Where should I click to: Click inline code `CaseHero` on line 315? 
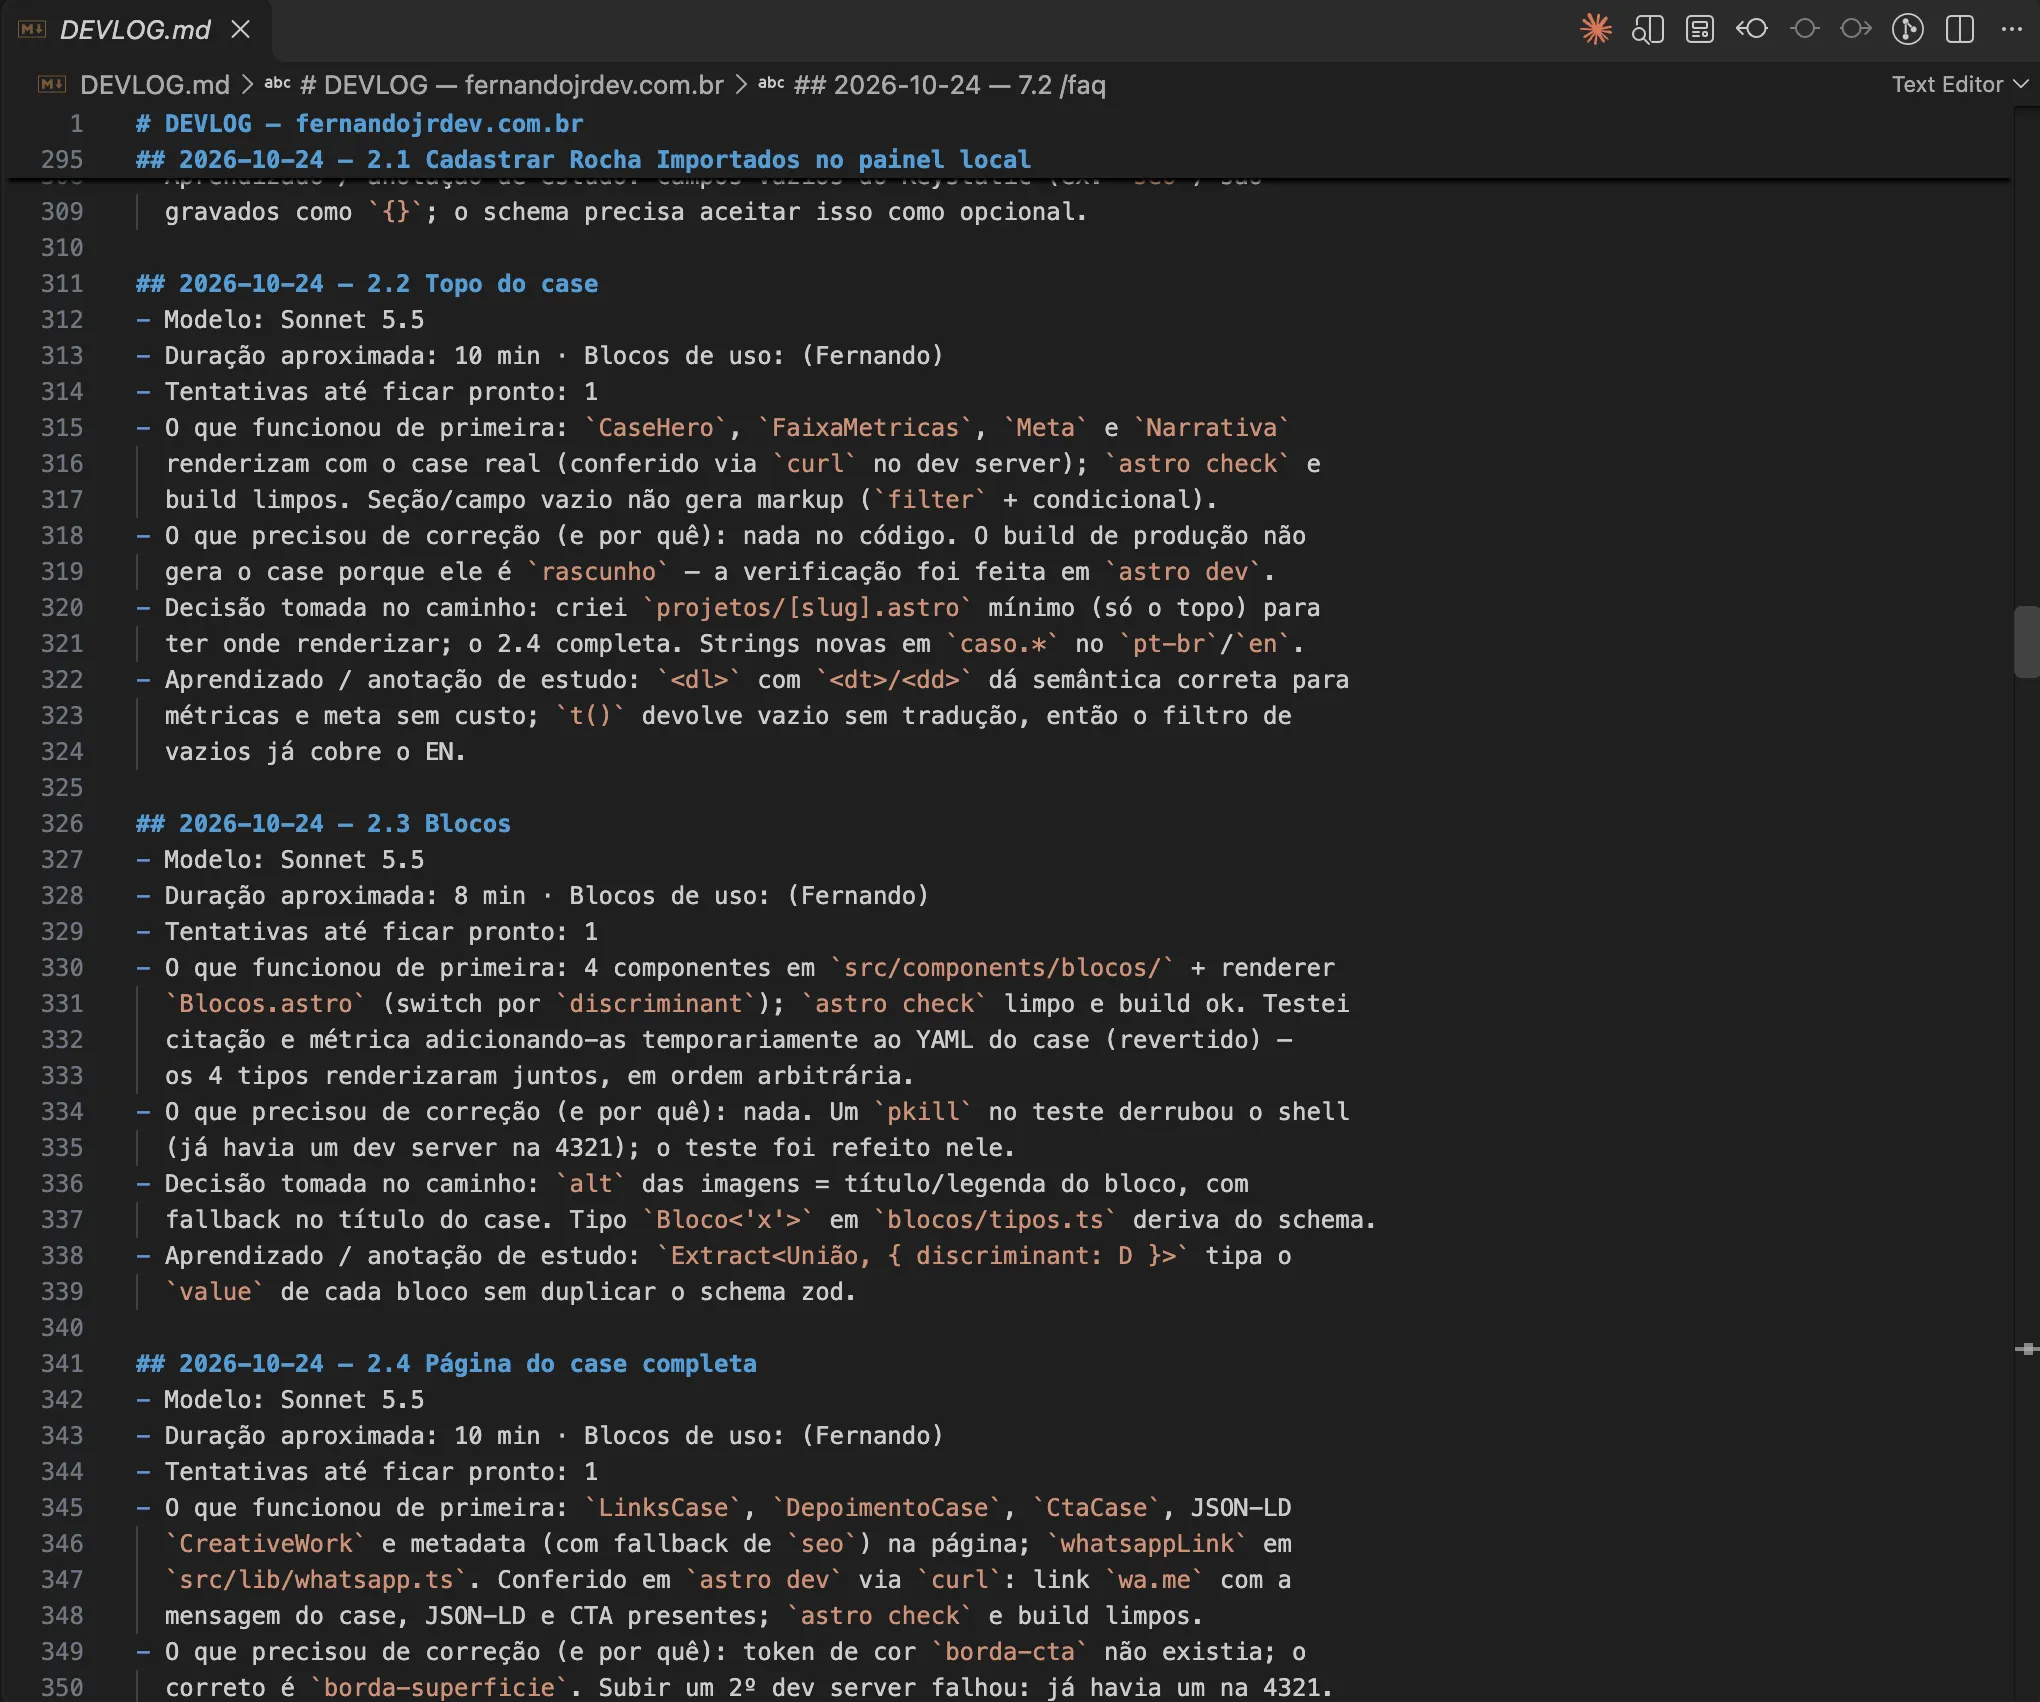pos(656,428)
